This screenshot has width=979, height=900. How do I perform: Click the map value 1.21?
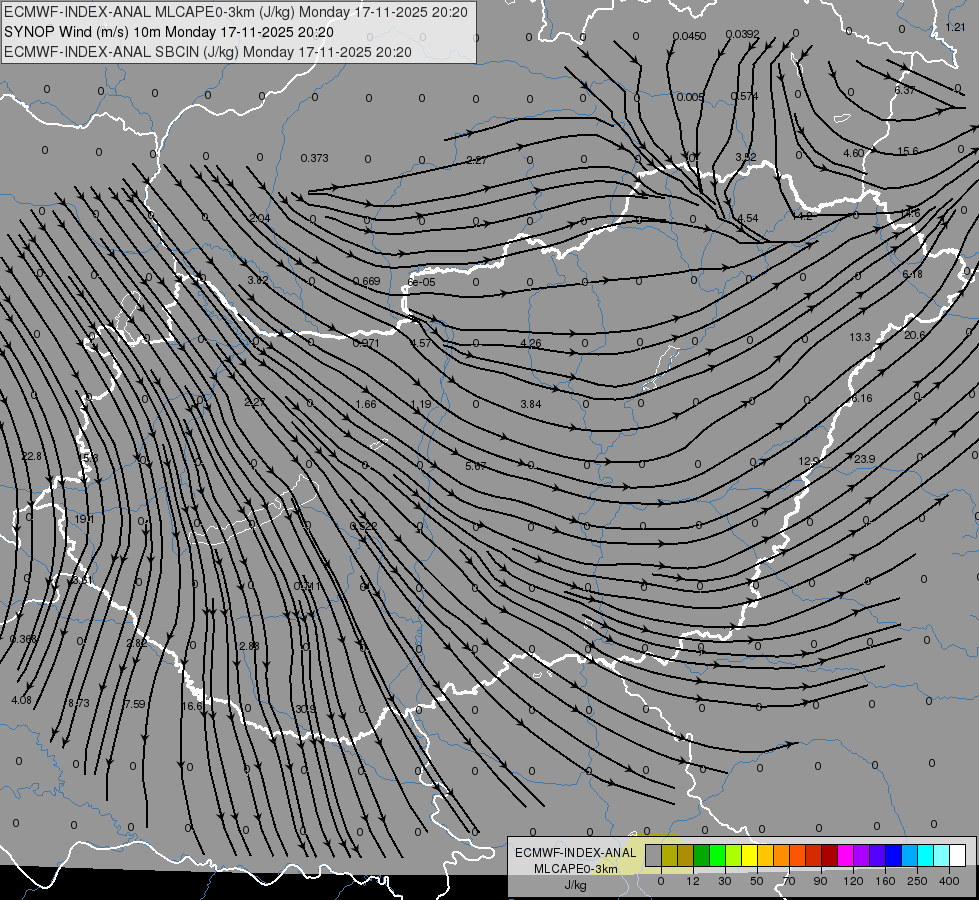tap(955, 27)
